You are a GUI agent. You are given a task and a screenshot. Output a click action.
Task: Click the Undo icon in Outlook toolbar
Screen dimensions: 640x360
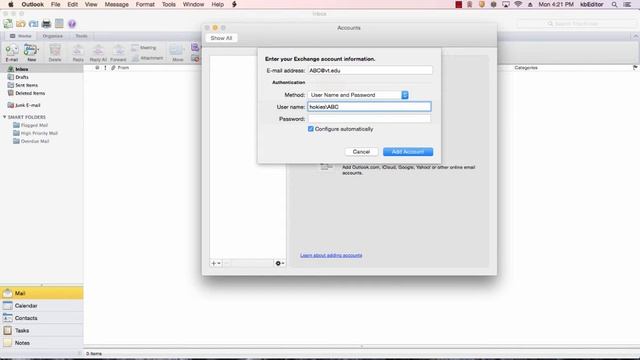[20, 24]
